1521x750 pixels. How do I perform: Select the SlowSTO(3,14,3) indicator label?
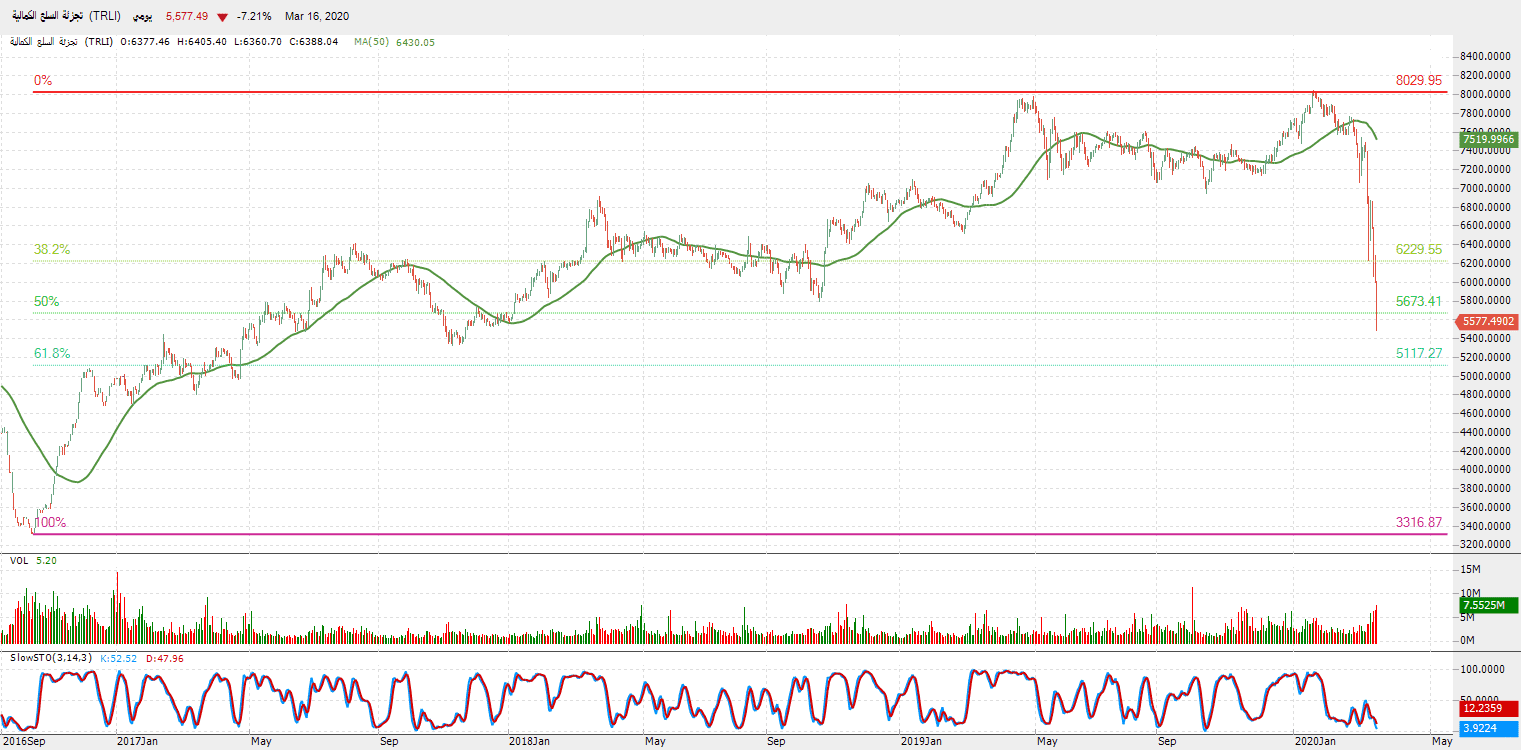[x=52, y=657]
